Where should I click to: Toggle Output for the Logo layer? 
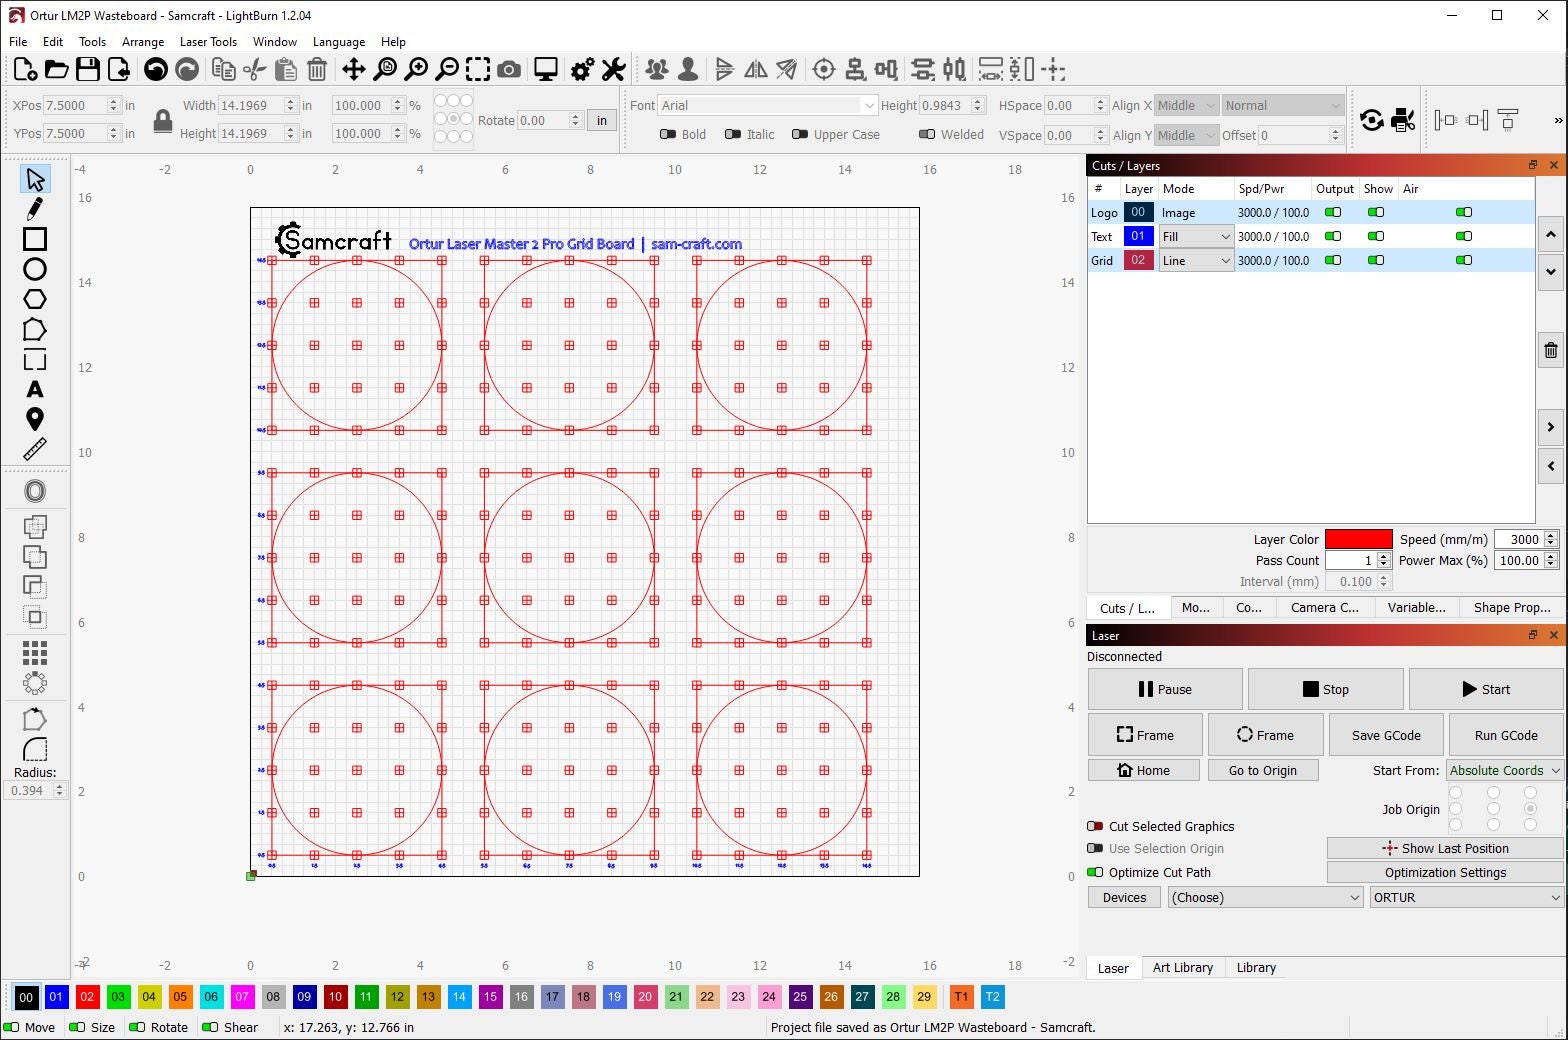point(1333,212)
